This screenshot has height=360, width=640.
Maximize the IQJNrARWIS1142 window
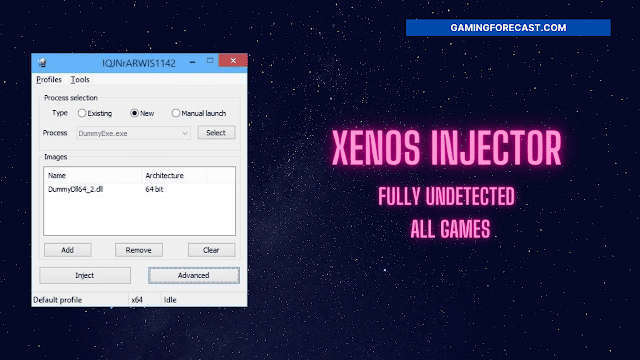click(x=210, y=61)
